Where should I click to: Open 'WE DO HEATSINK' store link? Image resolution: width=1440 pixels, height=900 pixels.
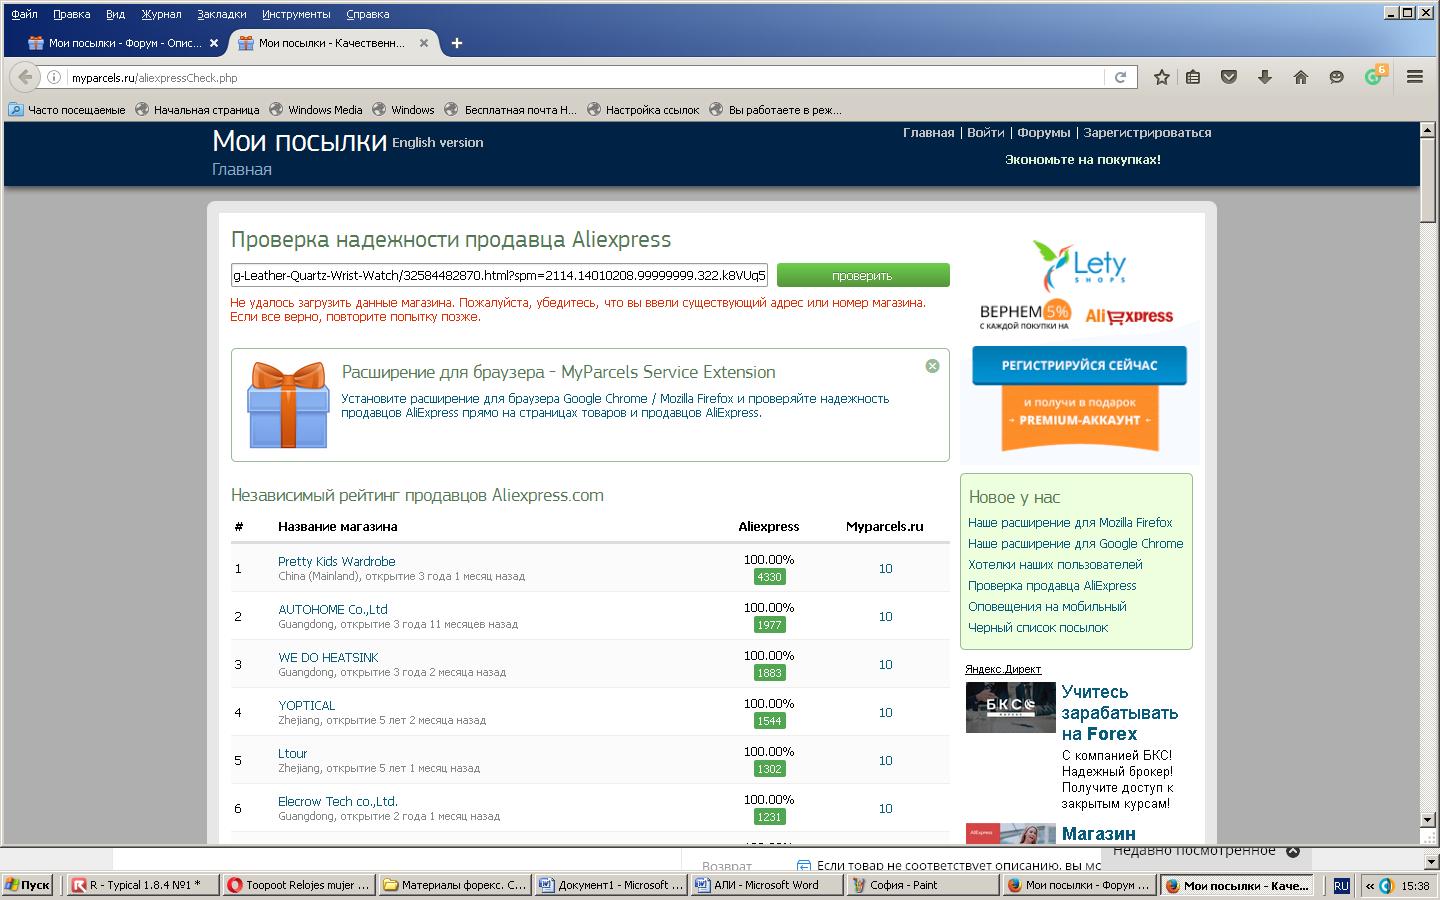tap(328, 657)
